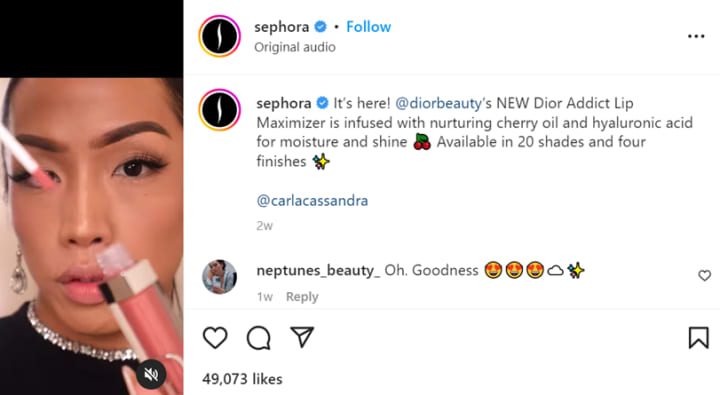The height and width of the screenshot is (395, 720).
Task: Reply to the neptunes_beauty_ comment
Action: [x=302, y=297]
